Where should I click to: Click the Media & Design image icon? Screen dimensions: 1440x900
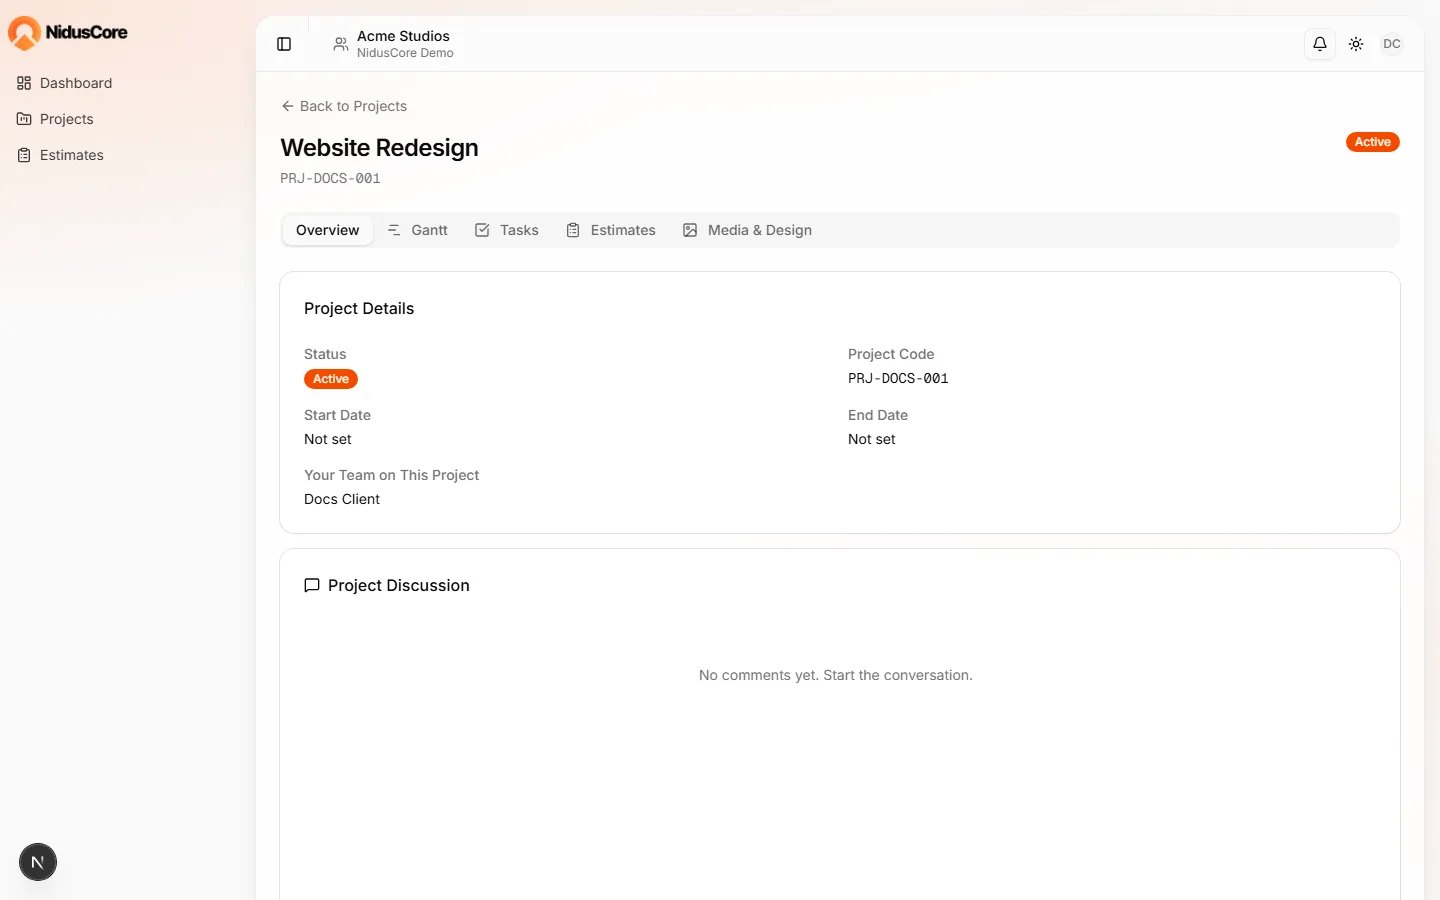690,230
